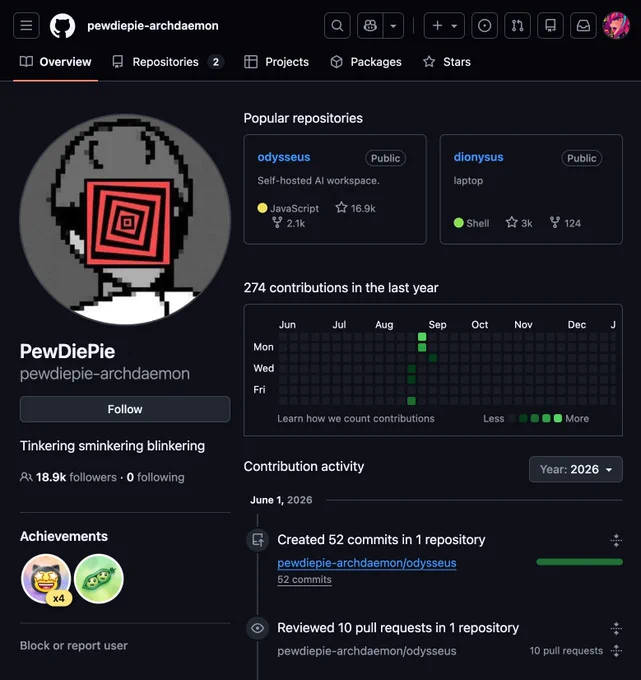
Task: Click the large PewDiePie profile picture
Action: [x=125, y=219]
